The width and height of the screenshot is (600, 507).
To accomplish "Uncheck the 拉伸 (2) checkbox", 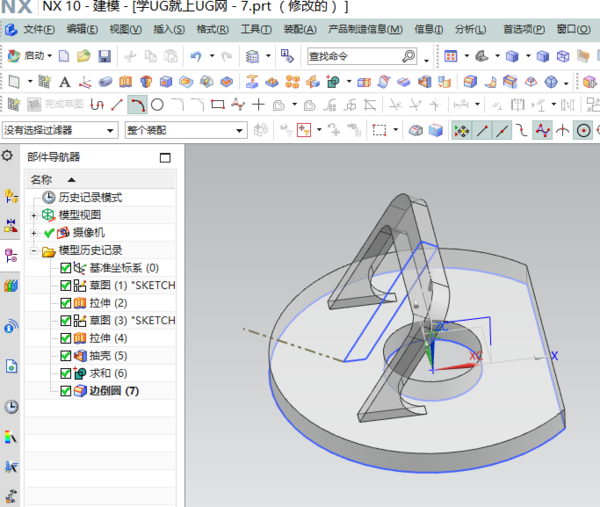I will tap(66, 303).
